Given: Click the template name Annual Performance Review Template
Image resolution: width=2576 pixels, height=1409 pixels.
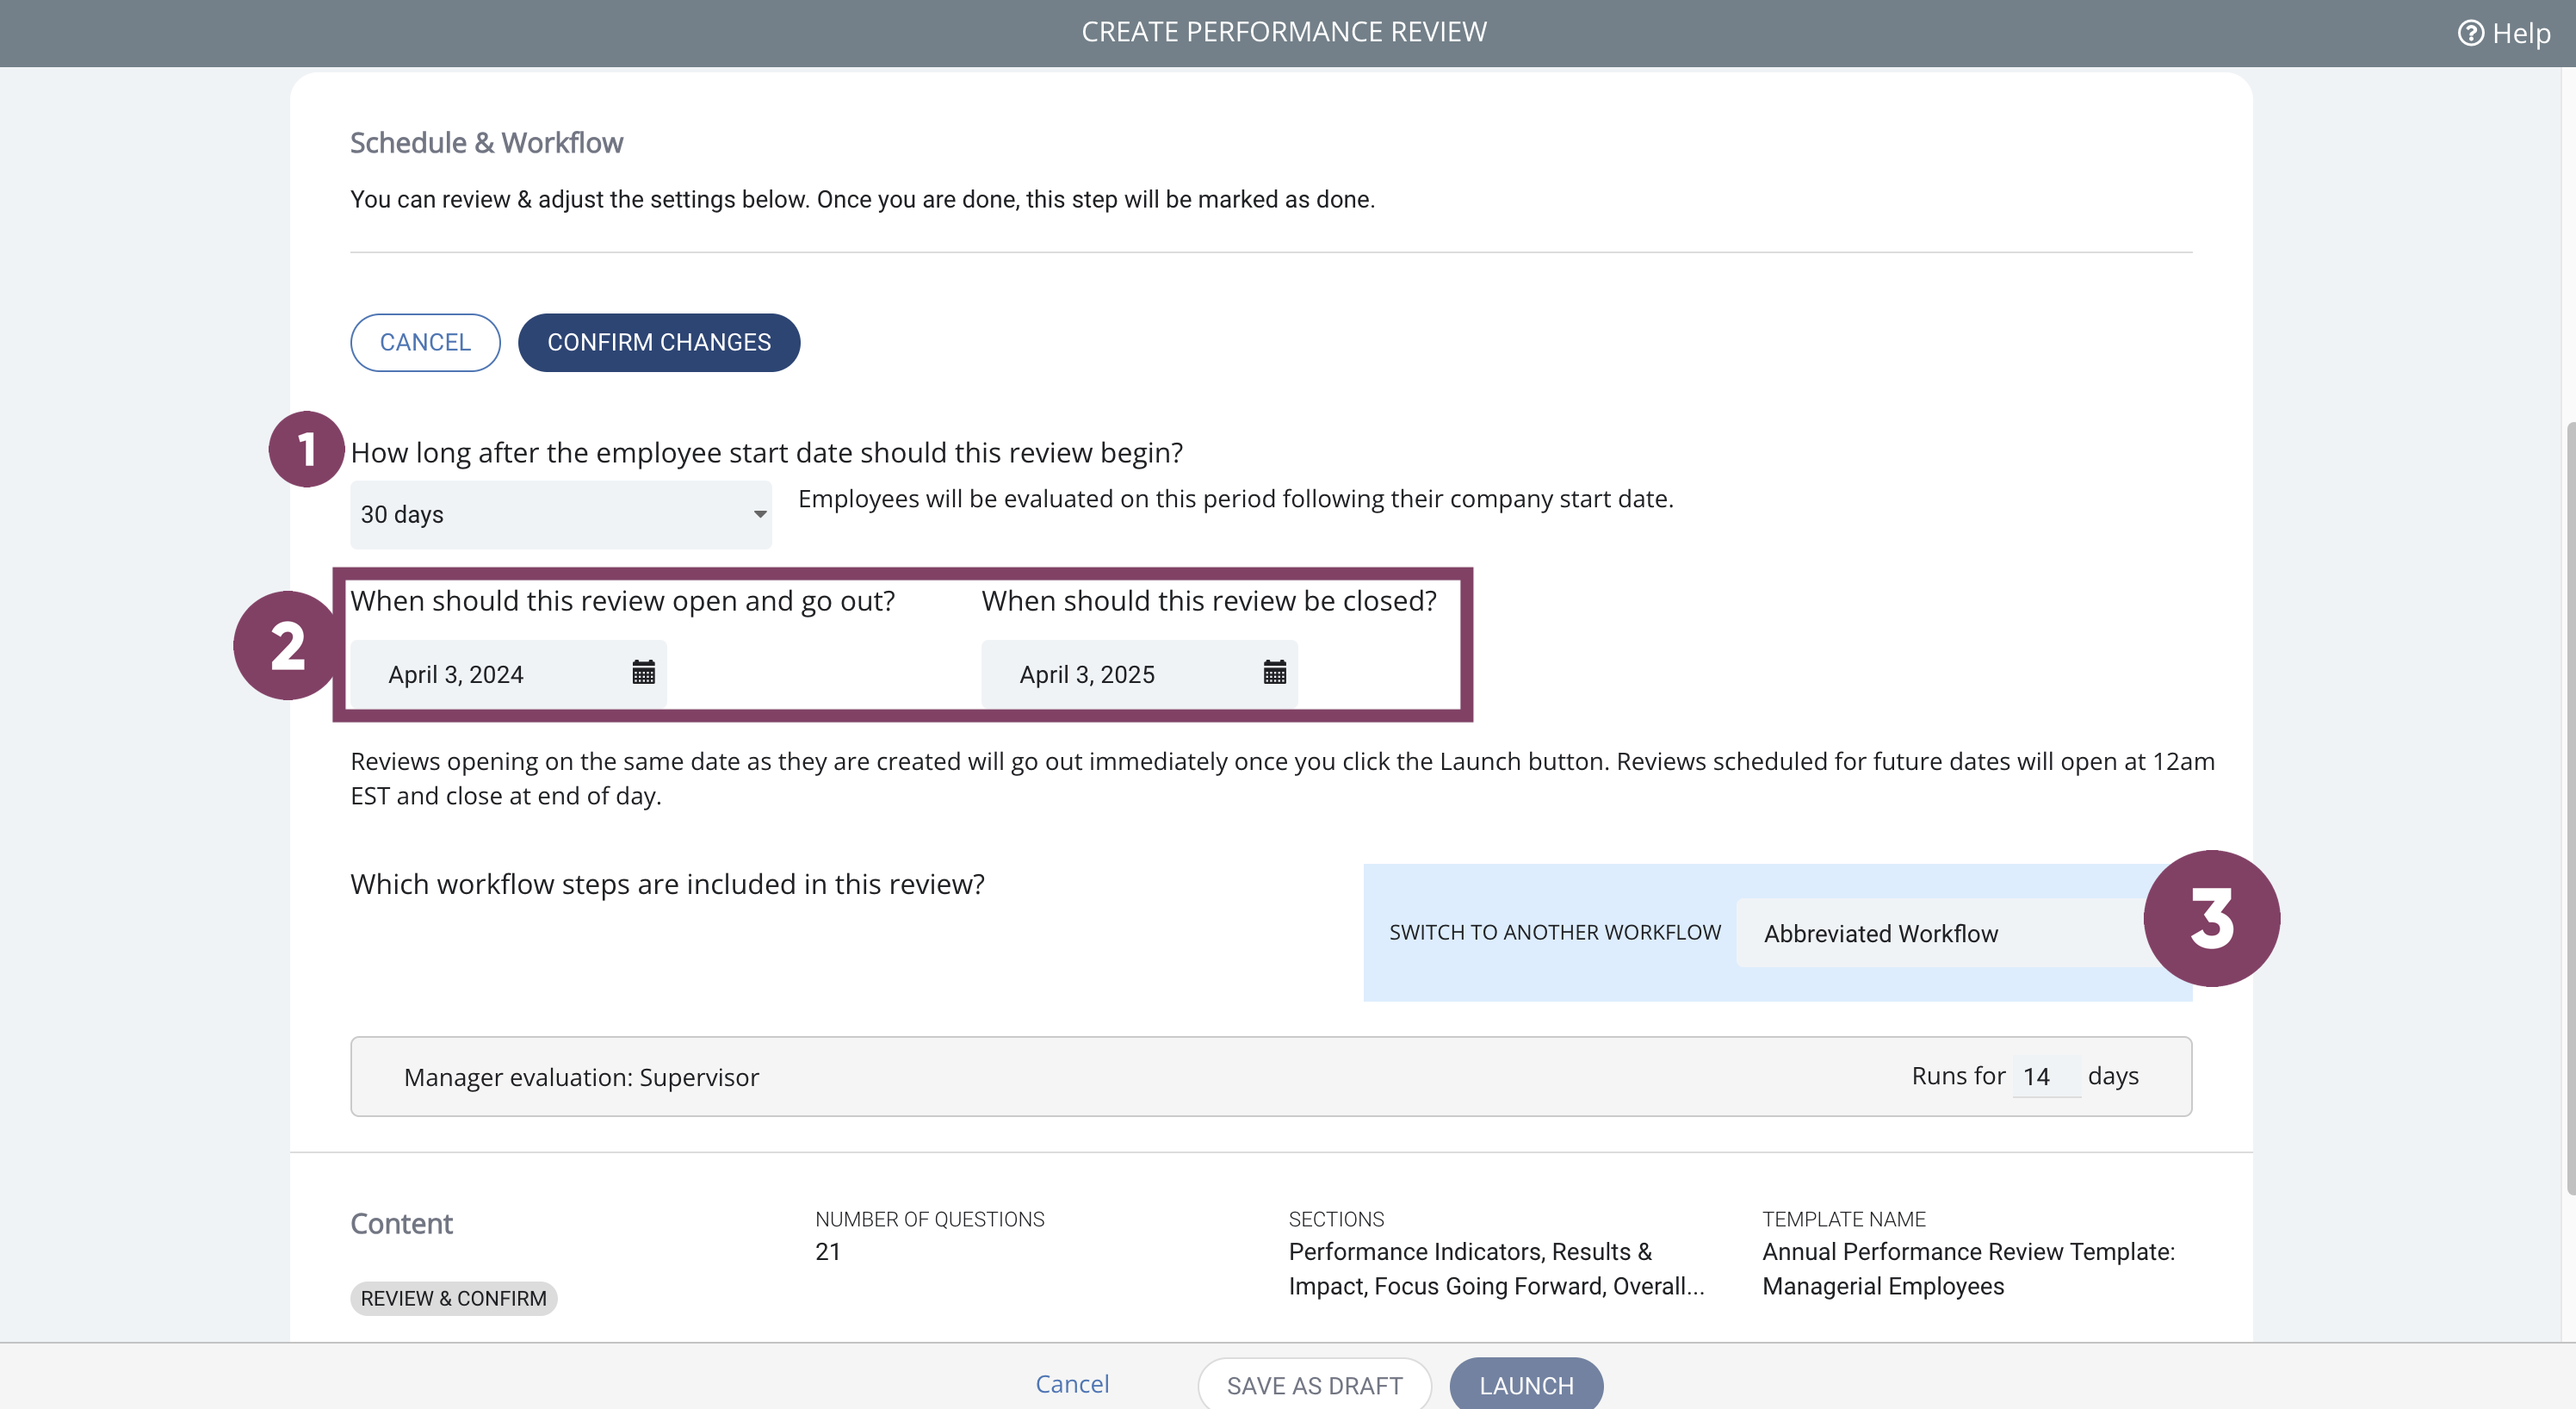Looking at the screenshot, I should [x=1968, y=1268].
